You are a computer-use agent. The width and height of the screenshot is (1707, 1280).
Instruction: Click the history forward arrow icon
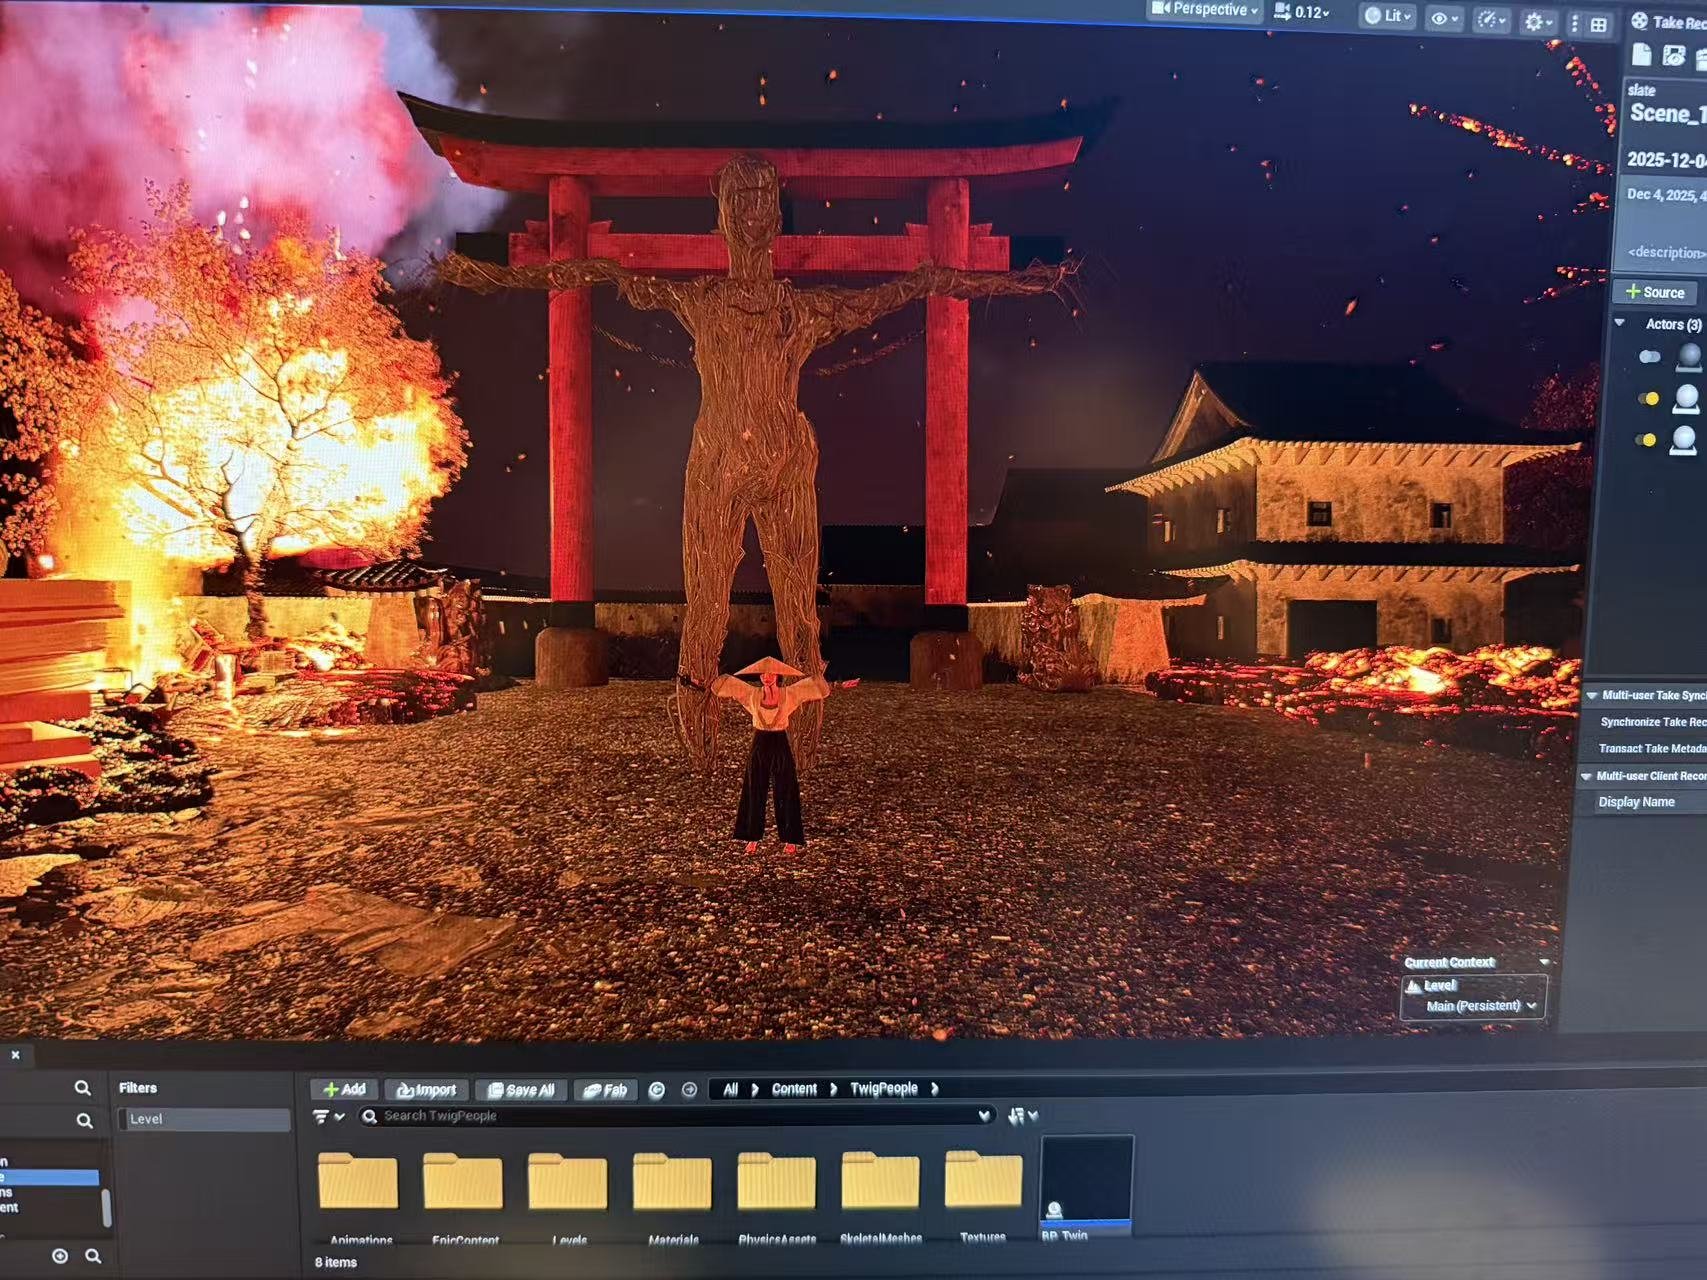click(x=689, y=1090)
